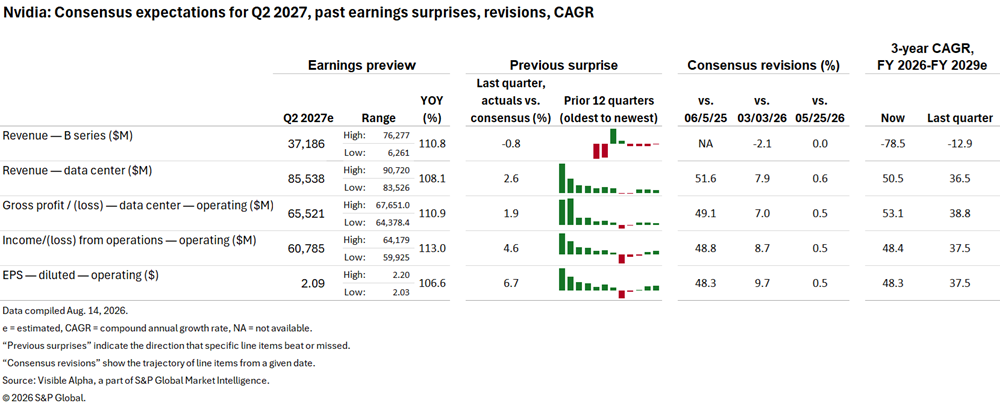This screenshot has width=1000, height=406.
Task: Select the YOY value 106.6
Action: [x=433, y=284]
